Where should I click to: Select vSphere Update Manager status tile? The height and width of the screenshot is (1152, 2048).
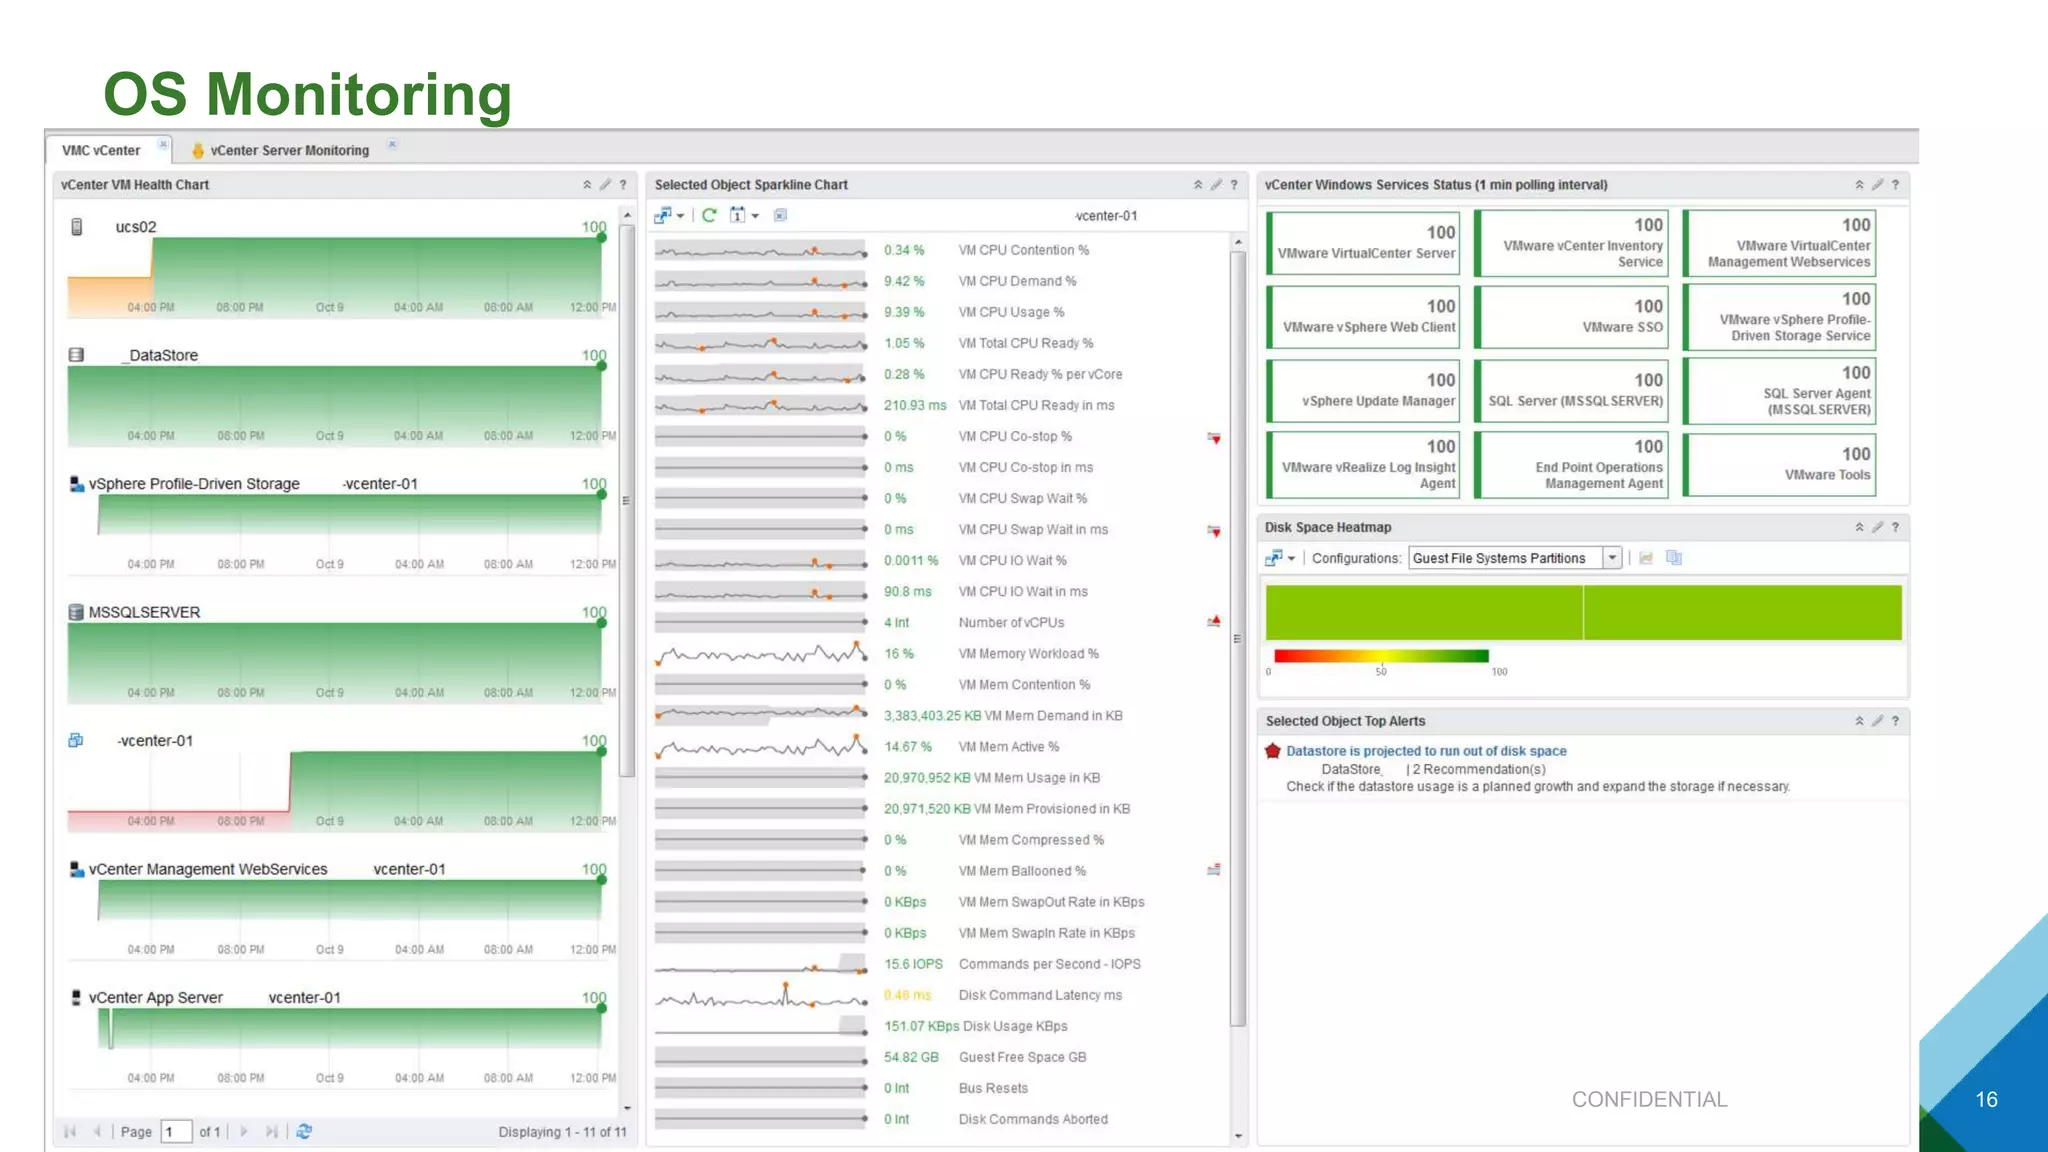(1364, 391)
